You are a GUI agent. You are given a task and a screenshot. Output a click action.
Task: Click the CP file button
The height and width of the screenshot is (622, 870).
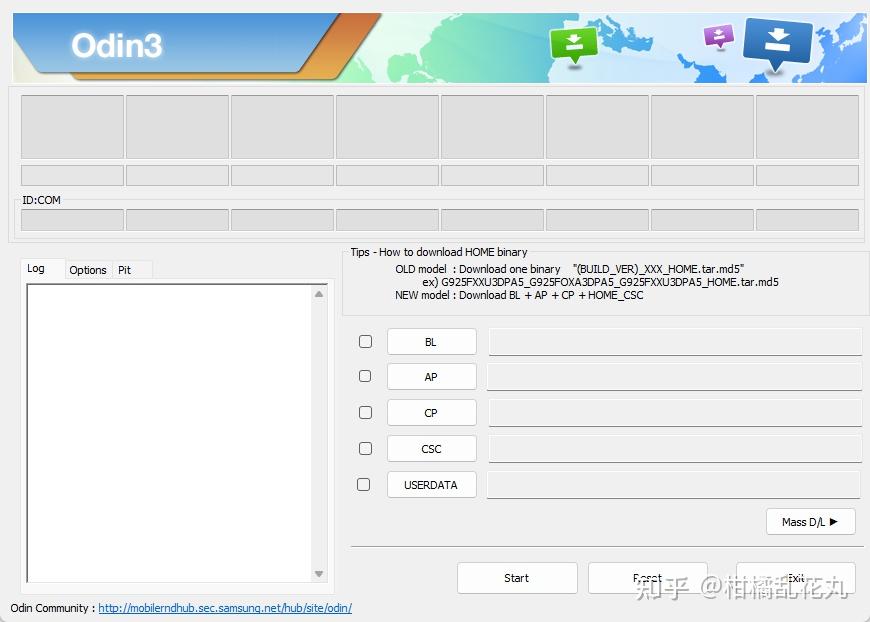(x=432, y=413)
